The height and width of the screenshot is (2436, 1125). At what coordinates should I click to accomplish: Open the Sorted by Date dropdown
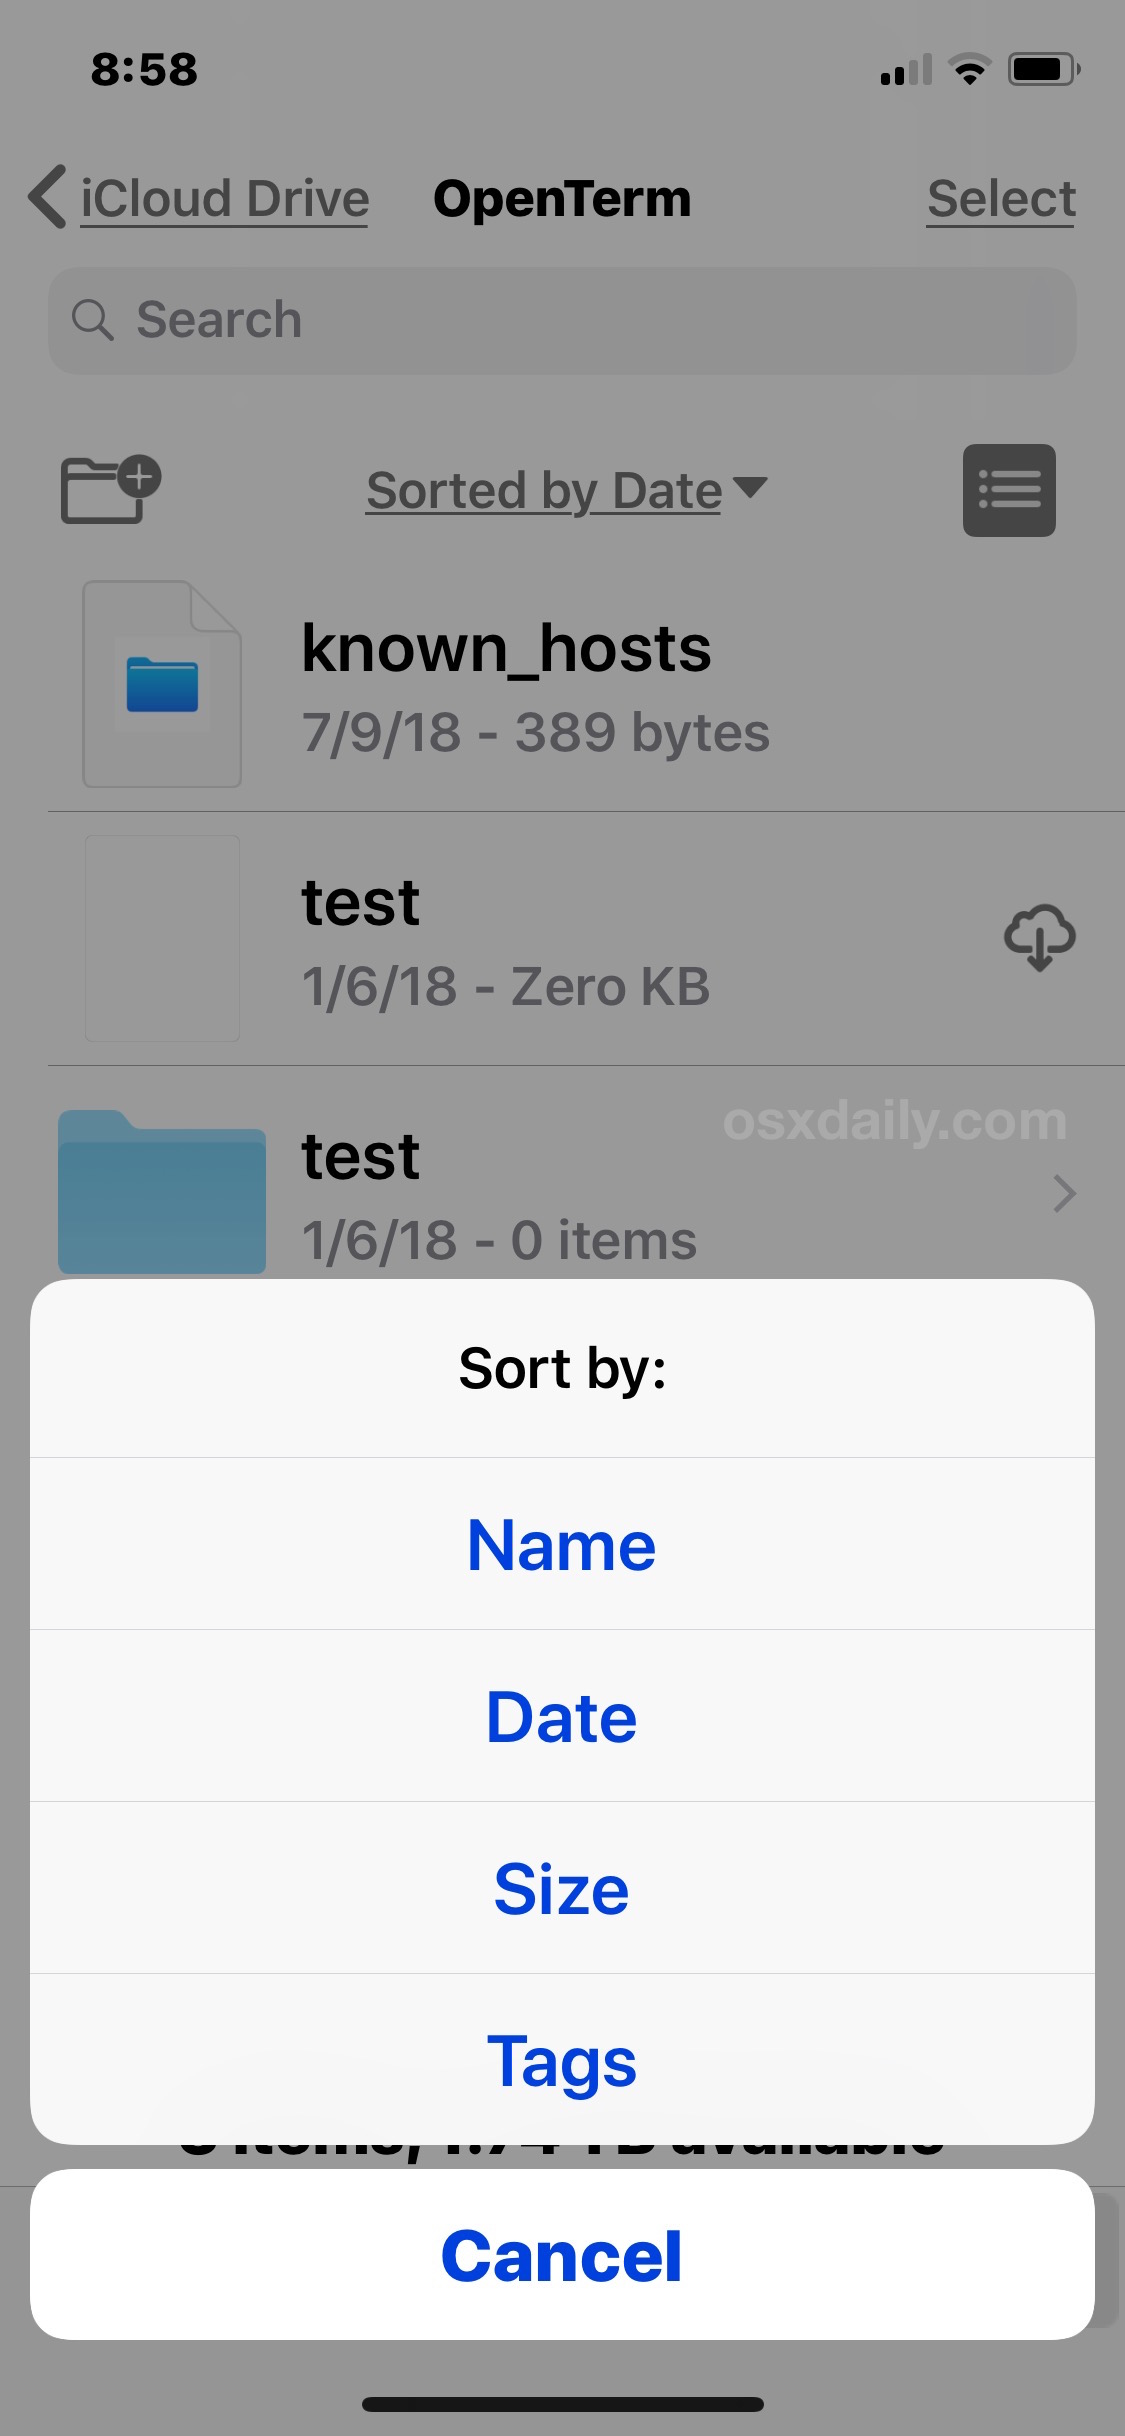[x=563, y=490]
